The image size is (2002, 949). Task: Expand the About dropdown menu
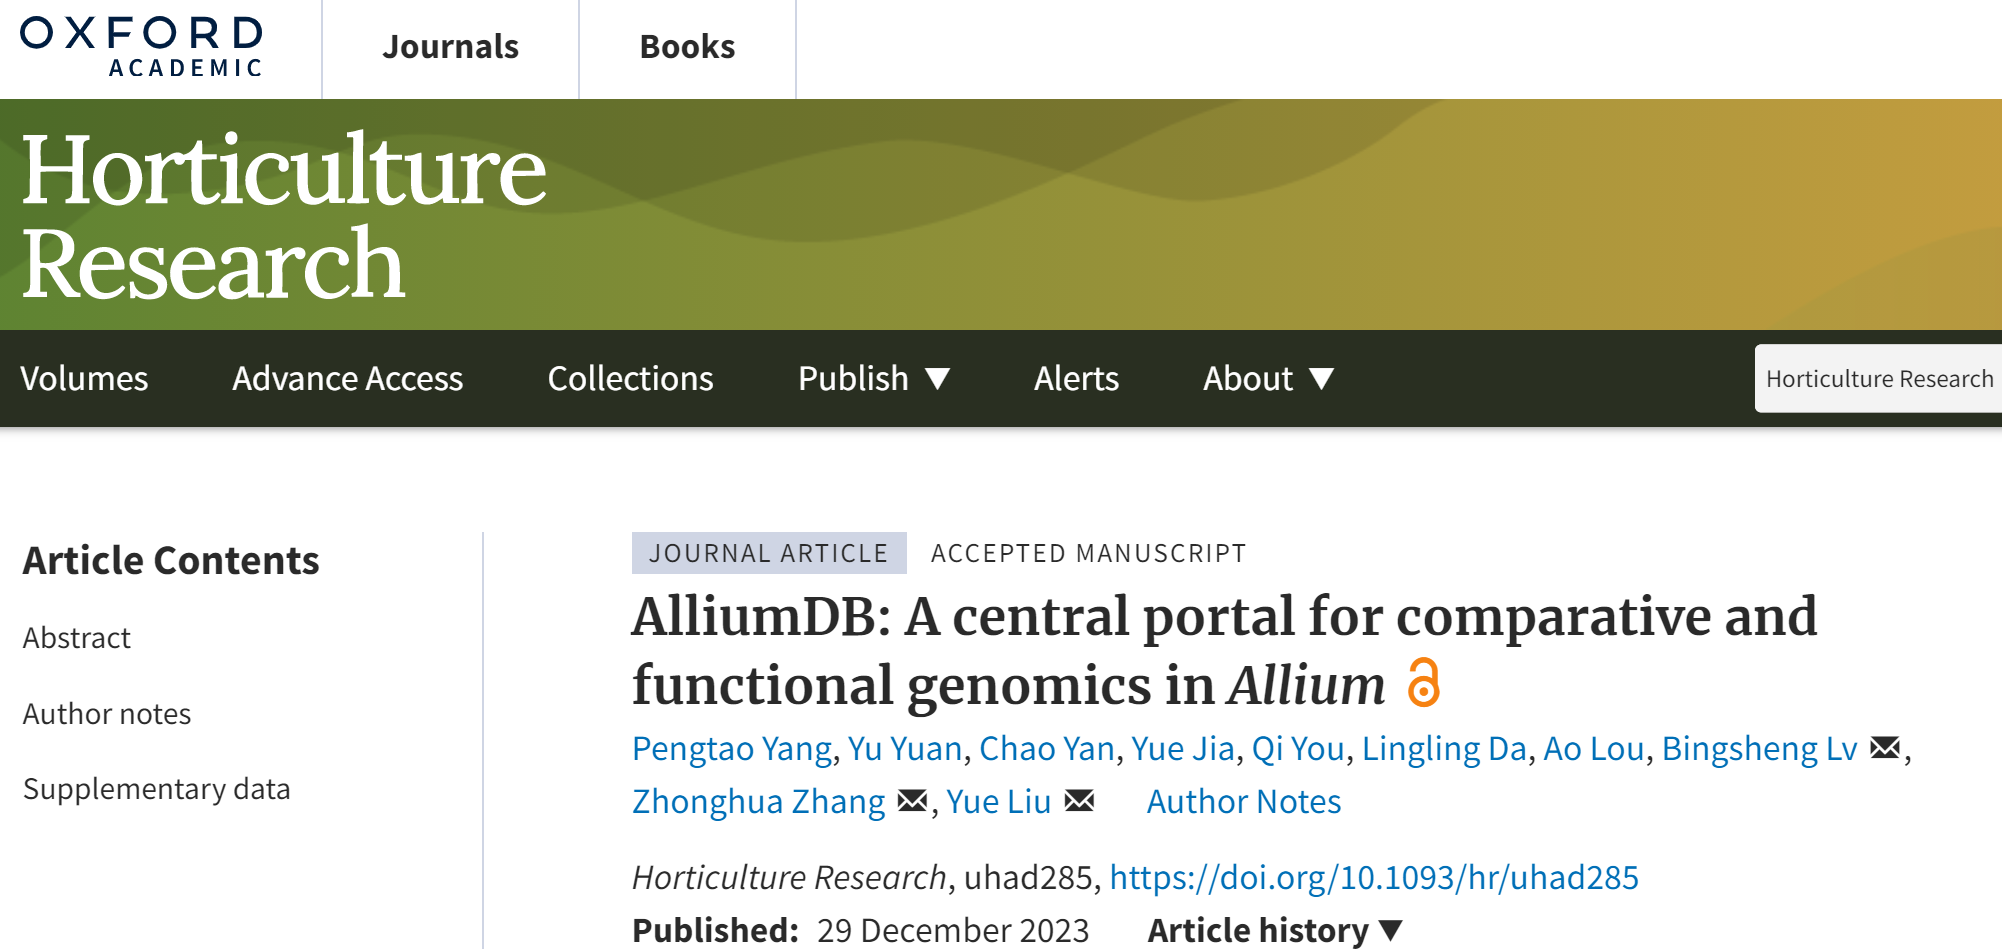coord(1267,378)
